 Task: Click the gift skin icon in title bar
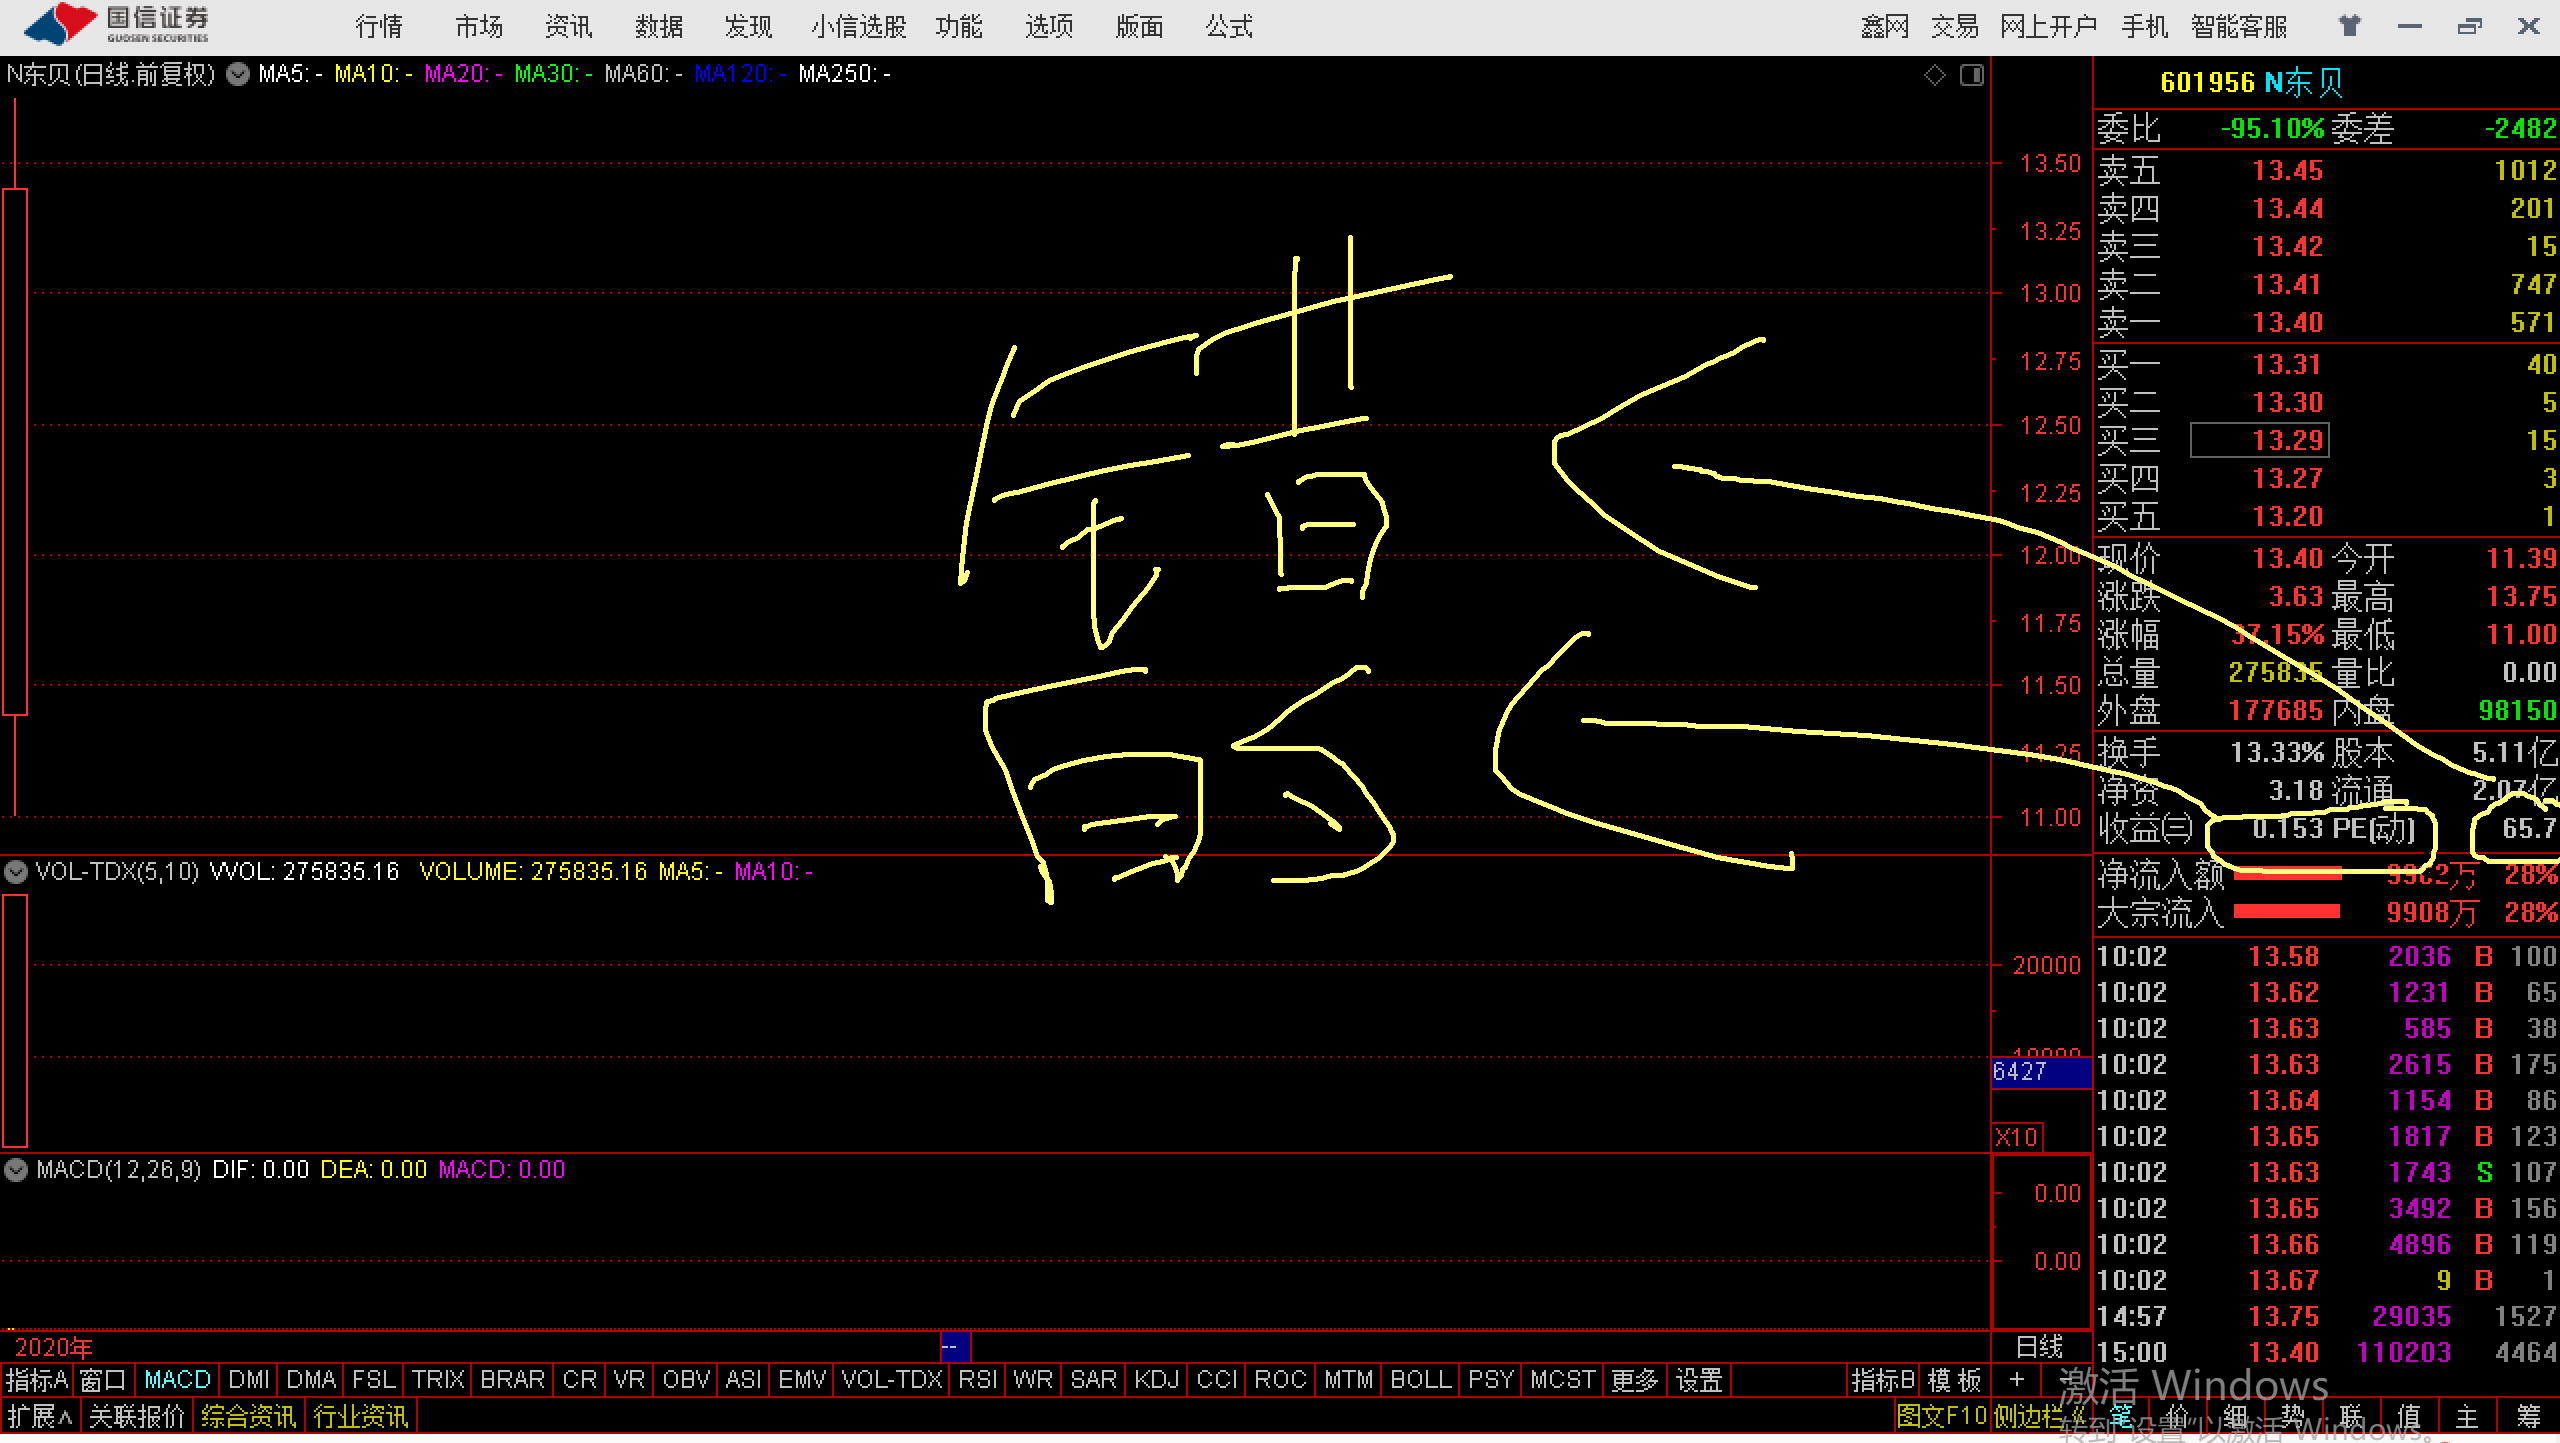(x=2350, y=25)
